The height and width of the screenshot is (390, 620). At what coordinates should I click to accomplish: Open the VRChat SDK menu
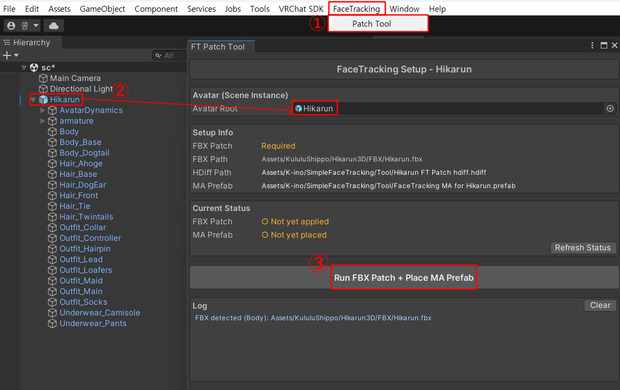[x=301, y=9]
